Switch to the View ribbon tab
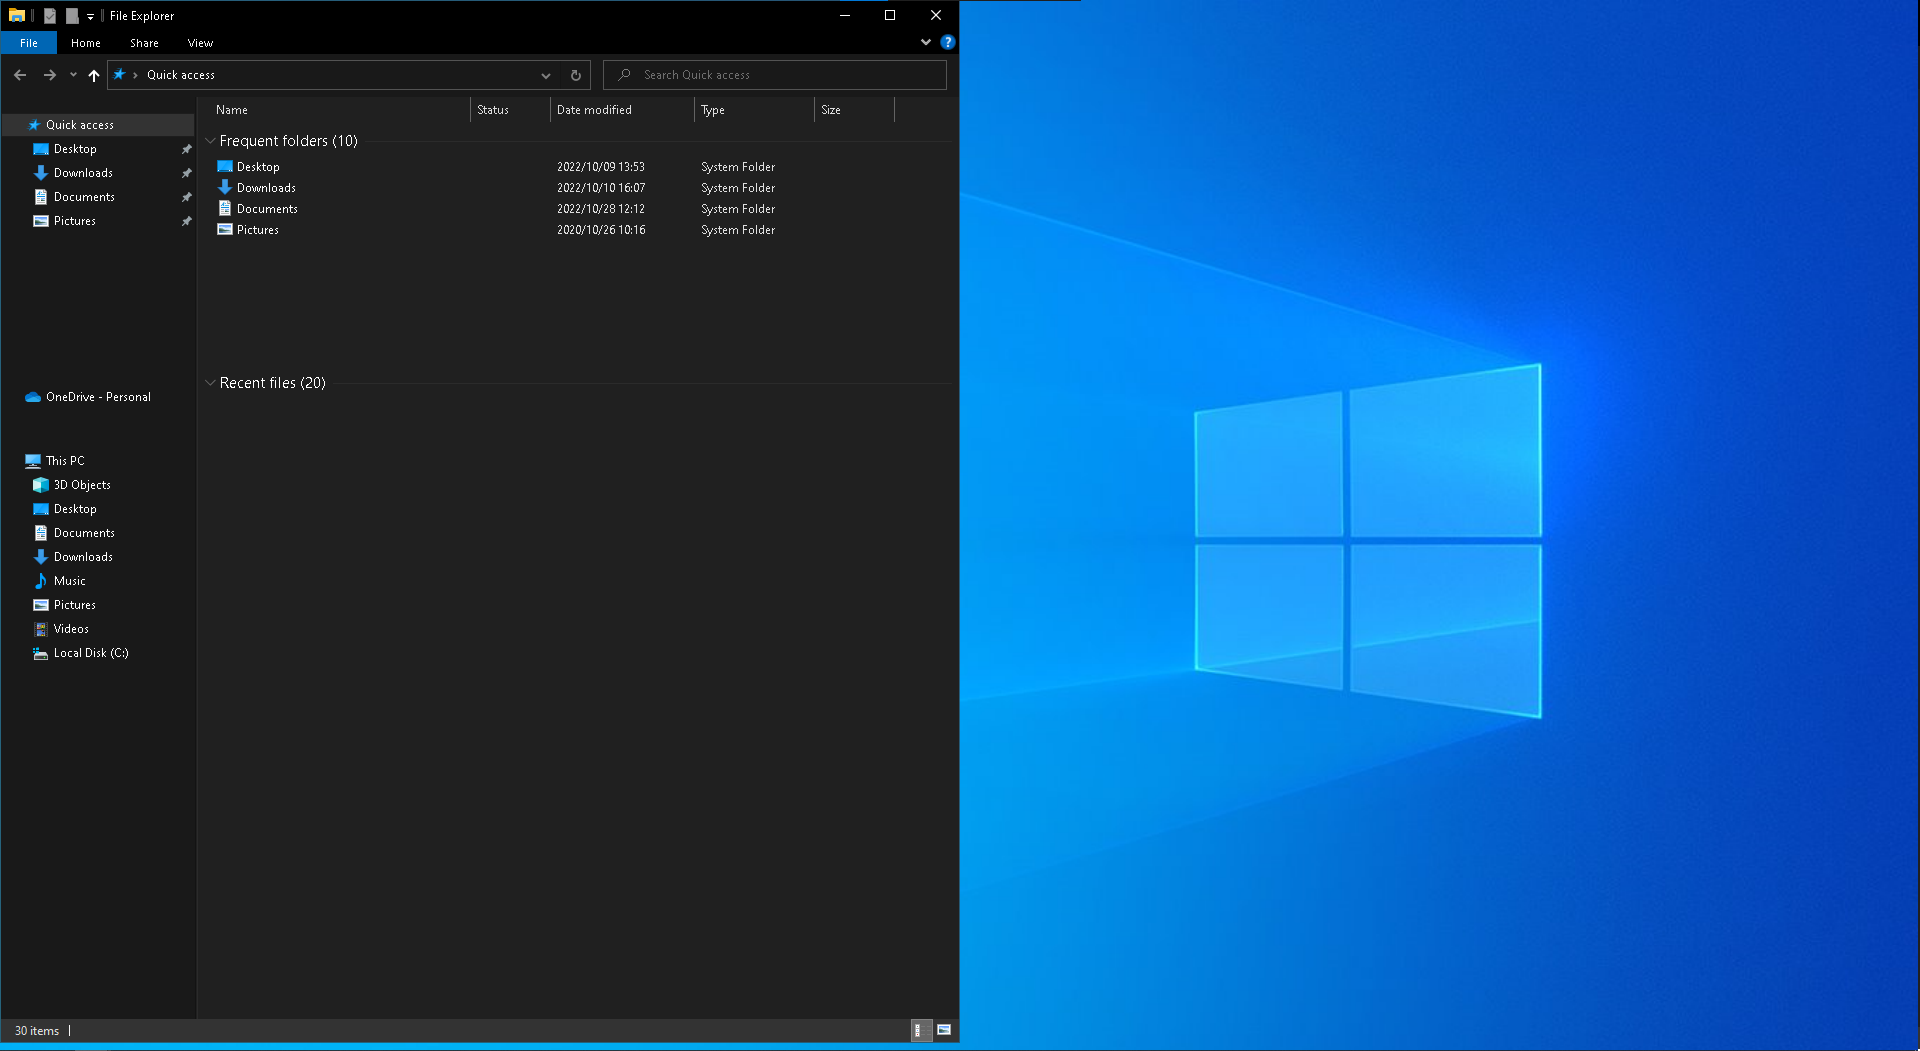 coord(199,43)
